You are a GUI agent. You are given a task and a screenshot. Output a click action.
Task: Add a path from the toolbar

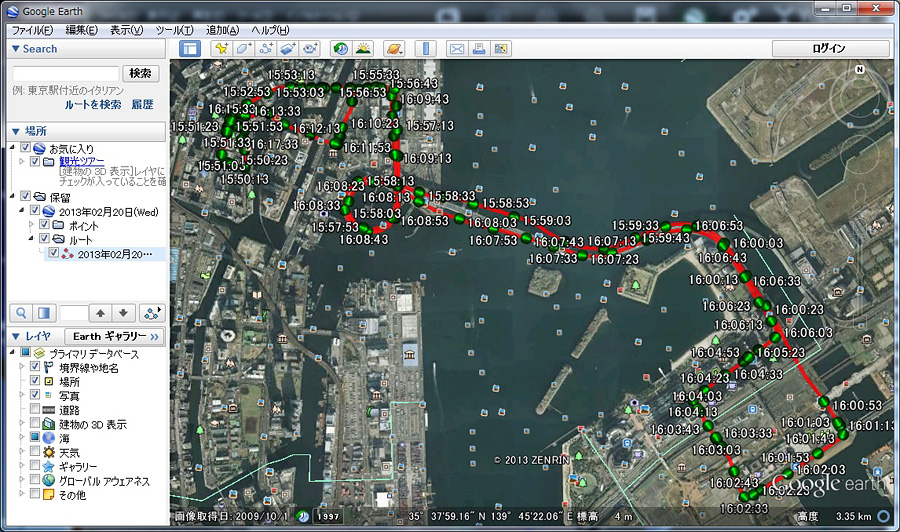(x=266, y=49)
